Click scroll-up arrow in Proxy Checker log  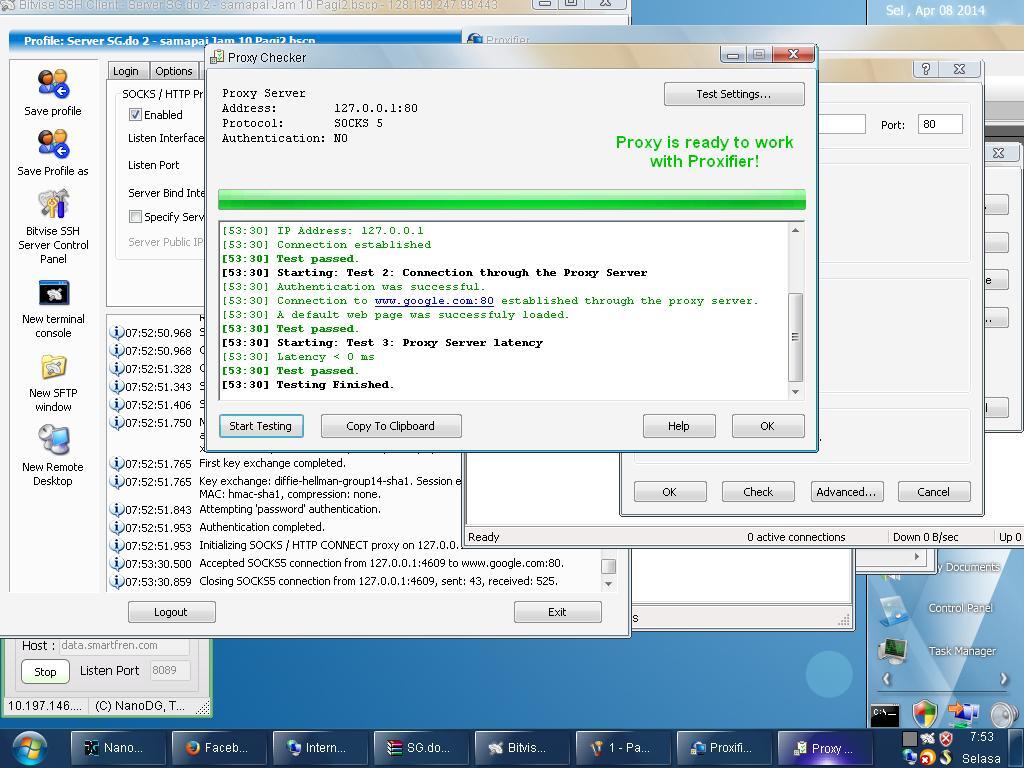coord(795,231)
